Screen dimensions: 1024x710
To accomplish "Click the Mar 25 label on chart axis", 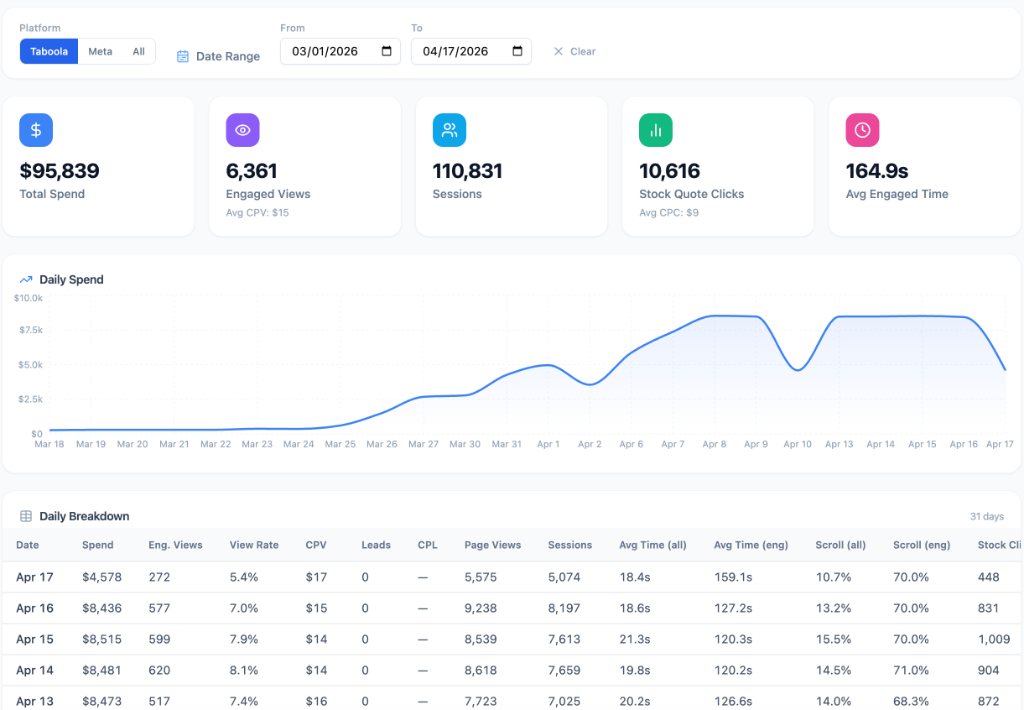I will coord(340,444).
